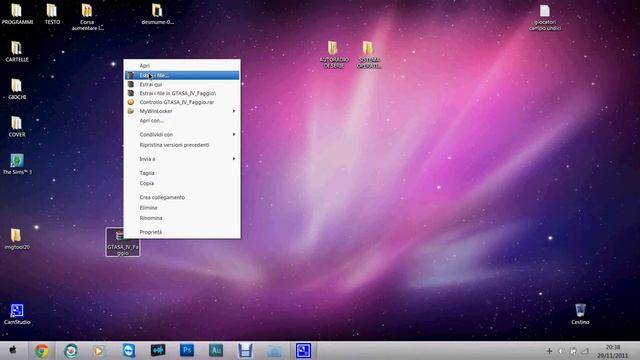The height and width of the screenshot is (360, 640).
Task: Open the COVER desktop folder
Action: tap(17, 127)
